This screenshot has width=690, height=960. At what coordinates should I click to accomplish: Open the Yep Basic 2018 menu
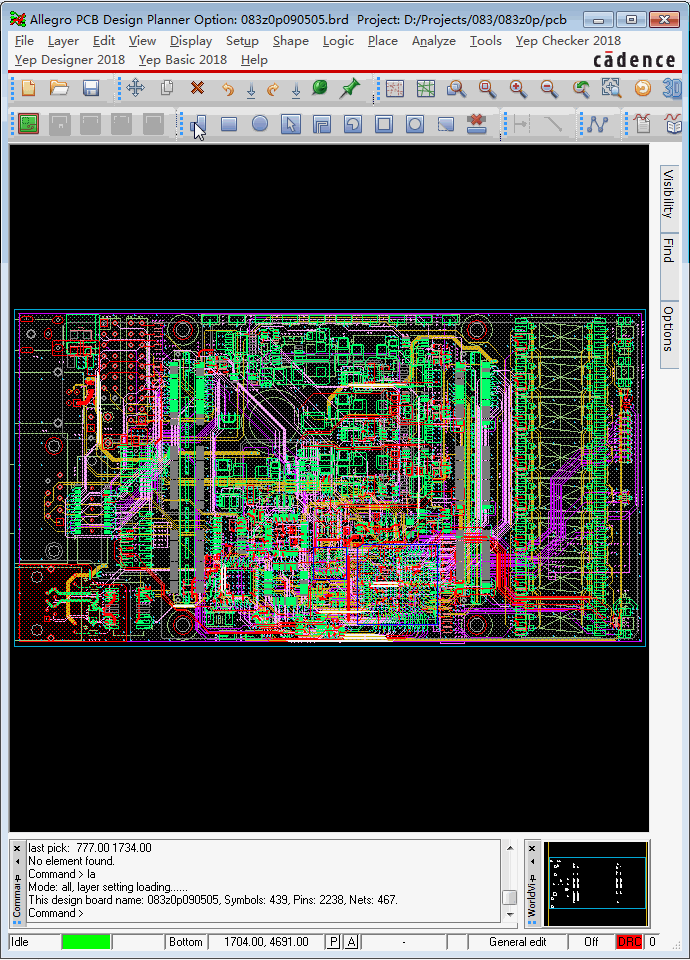pyautogui.click(x=182, y=60)
